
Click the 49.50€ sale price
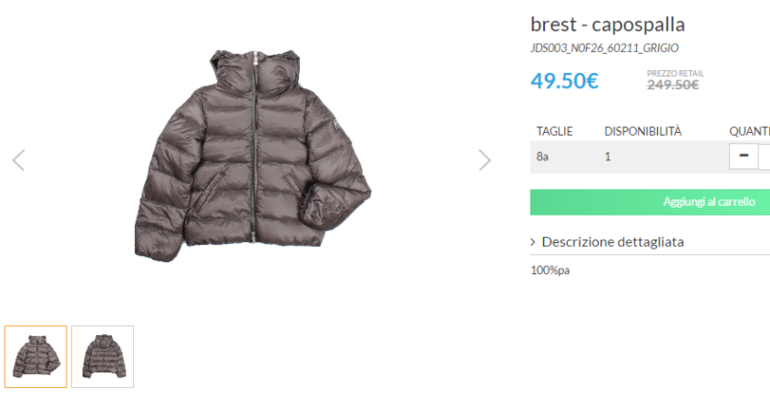pos(564,81)
